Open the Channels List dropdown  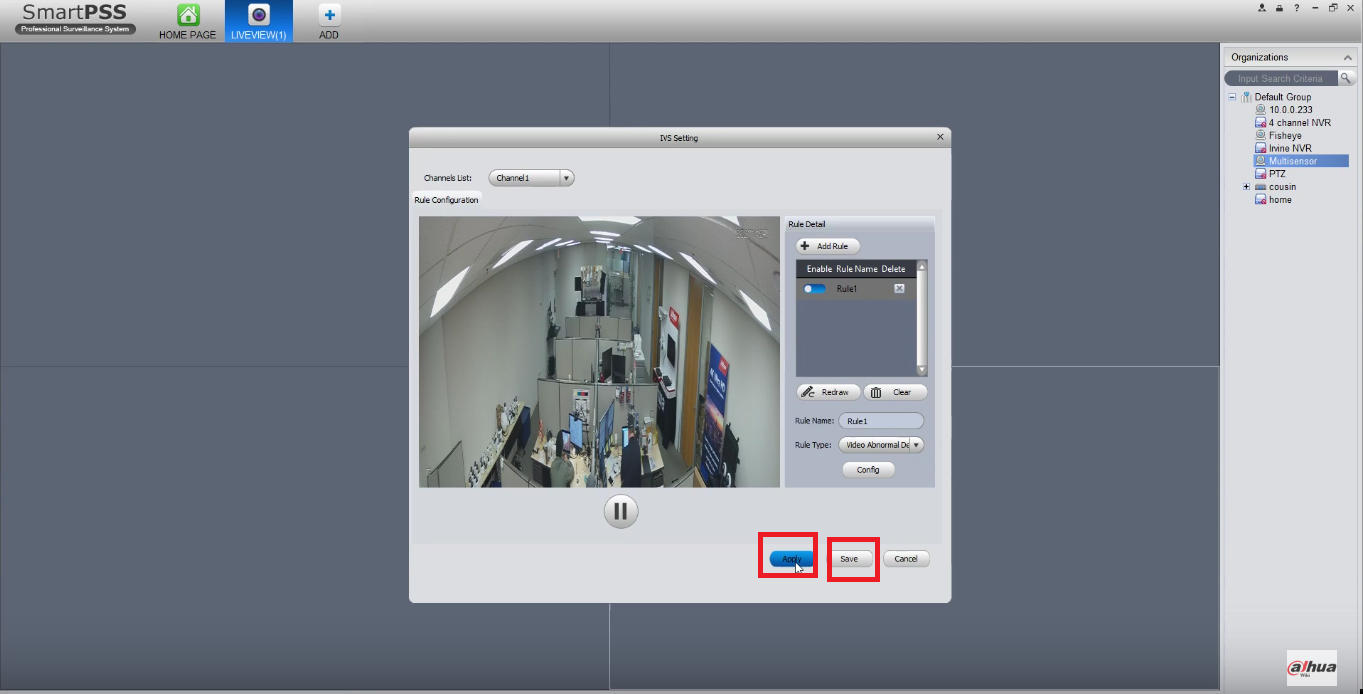click(x=531, y=178)
